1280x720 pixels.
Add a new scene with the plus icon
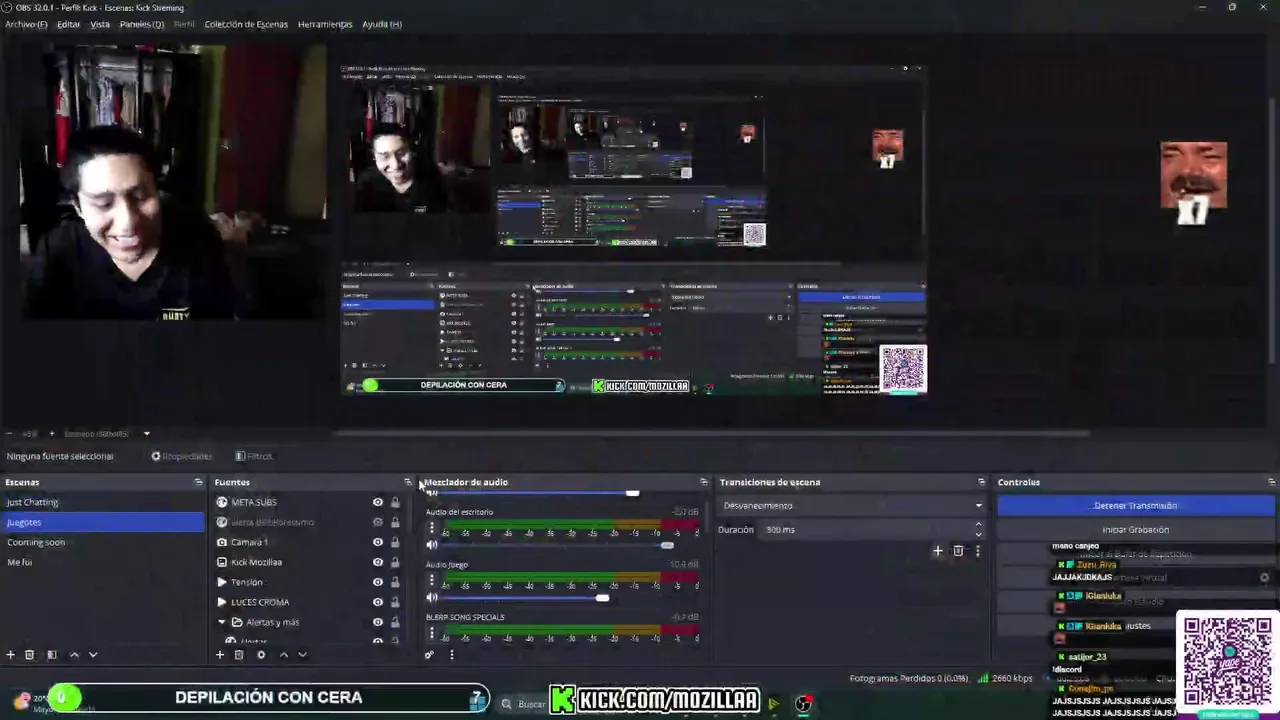pyautogui.click(x=11, y=655)
